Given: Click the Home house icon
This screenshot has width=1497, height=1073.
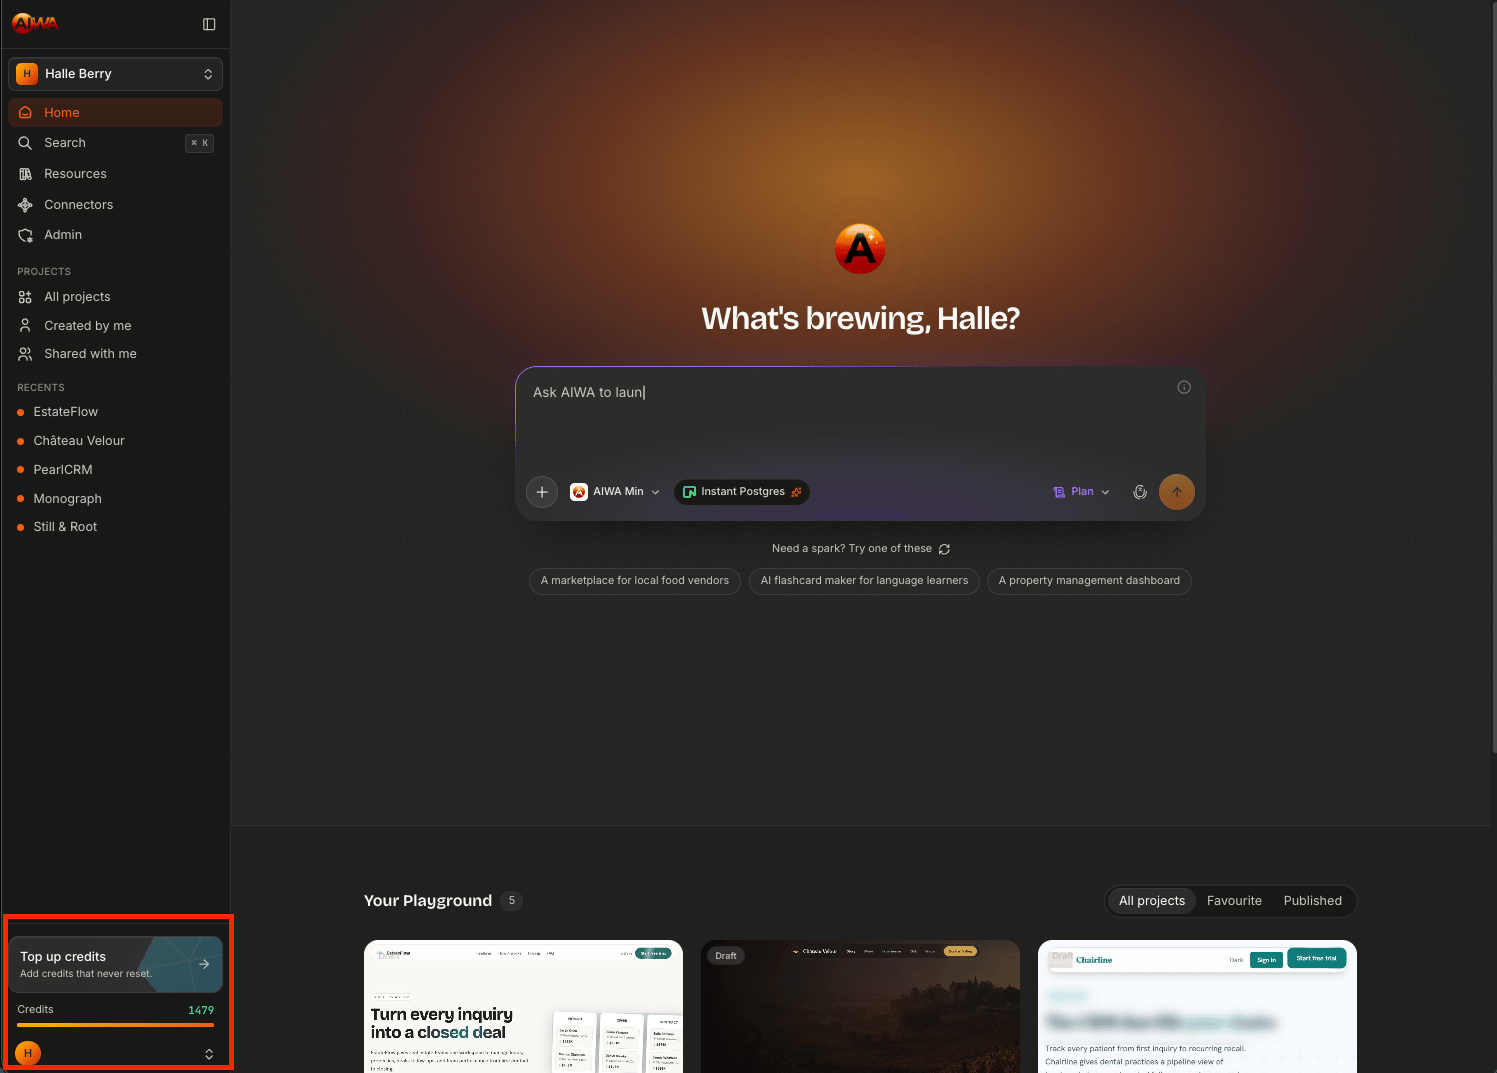Looking at the screenshot, I should 25,113.
